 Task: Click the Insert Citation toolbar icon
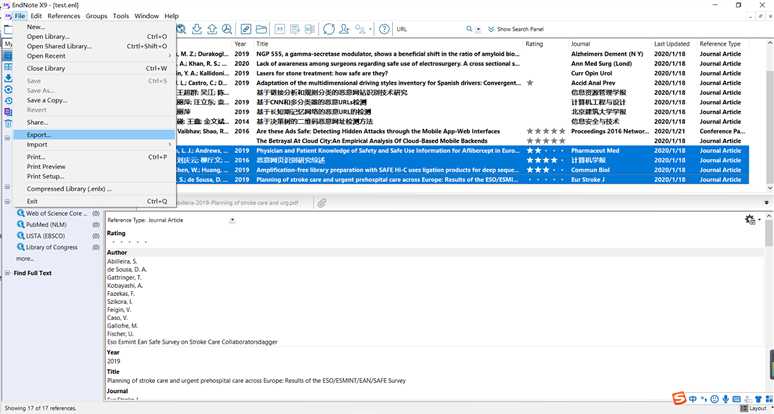point(279,29)
